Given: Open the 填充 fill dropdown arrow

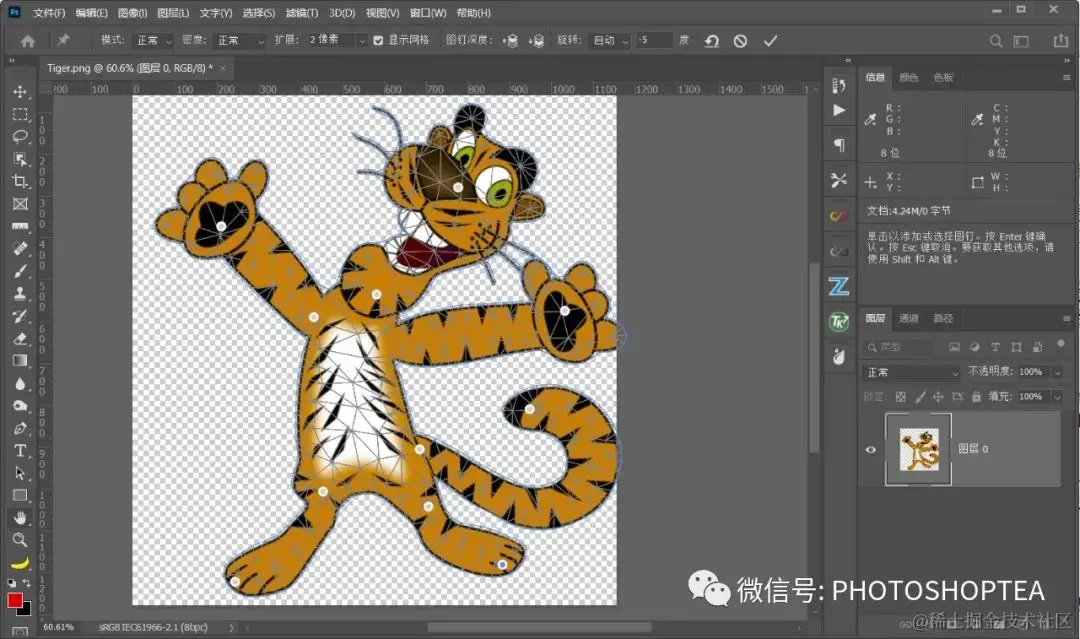Looking at the screenshot, I should tap(1057, 397).
